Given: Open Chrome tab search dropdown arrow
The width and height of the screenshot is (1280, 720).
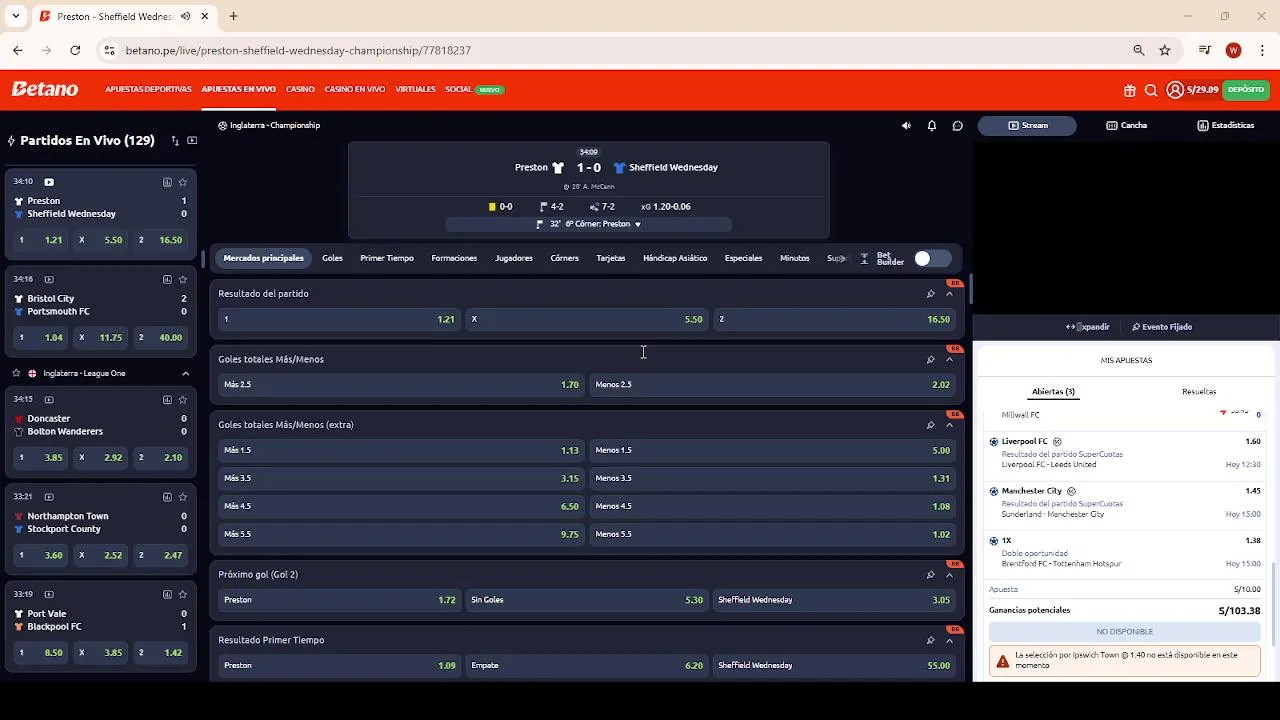Looking at the screenshot, I should point(15,16).
